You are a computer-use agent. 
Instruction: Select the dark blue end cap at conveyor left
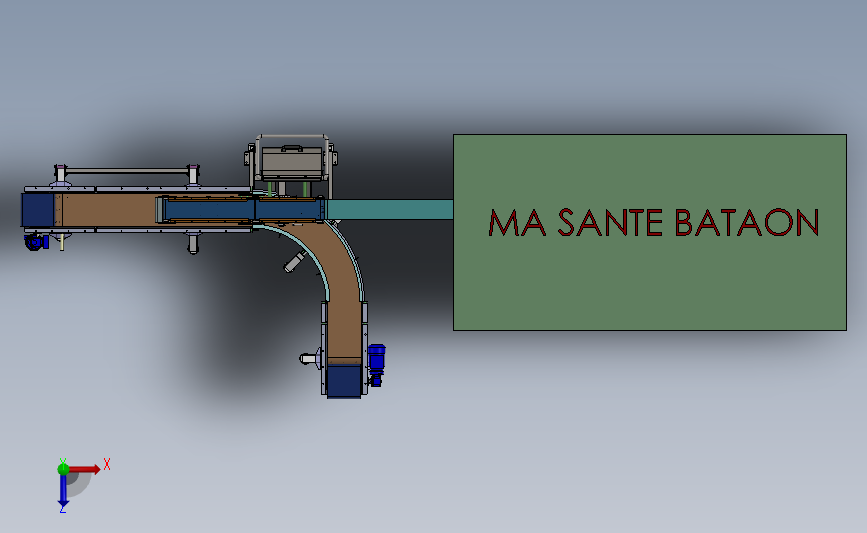click(x=38, y=210)
